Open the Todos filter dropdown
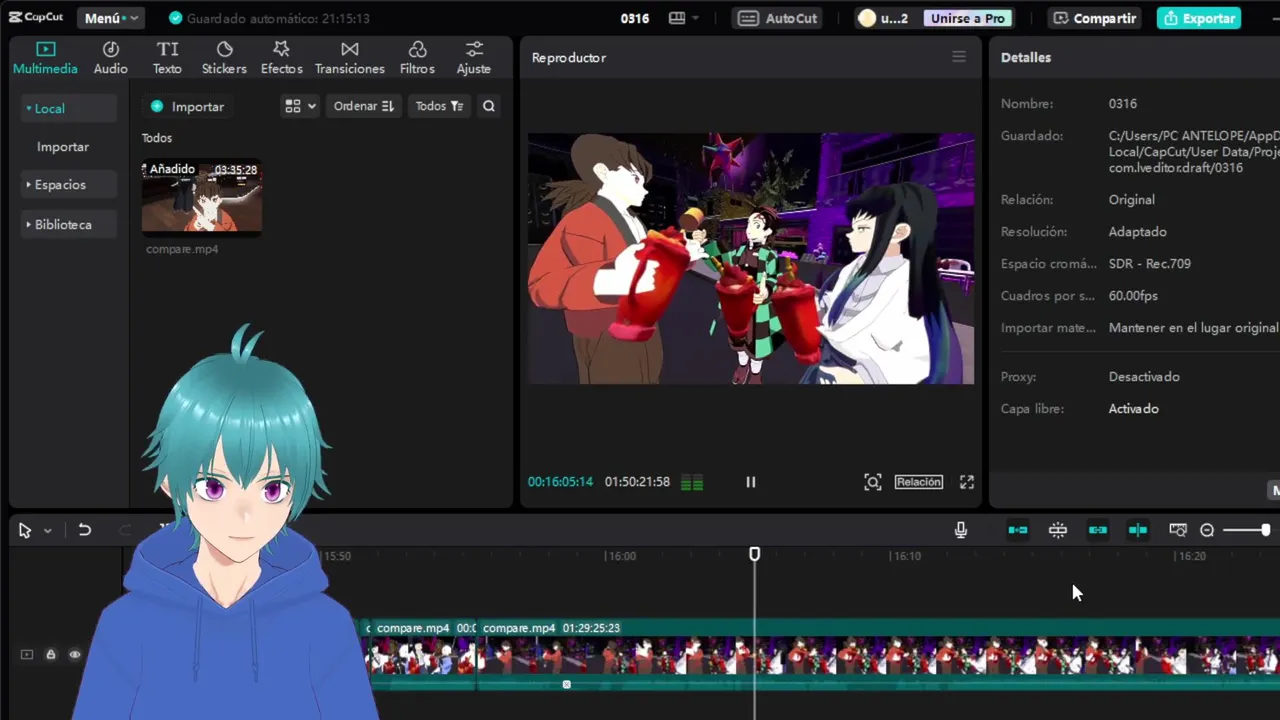The height and width of the screenshot is (720, 1280). [439, 106]
